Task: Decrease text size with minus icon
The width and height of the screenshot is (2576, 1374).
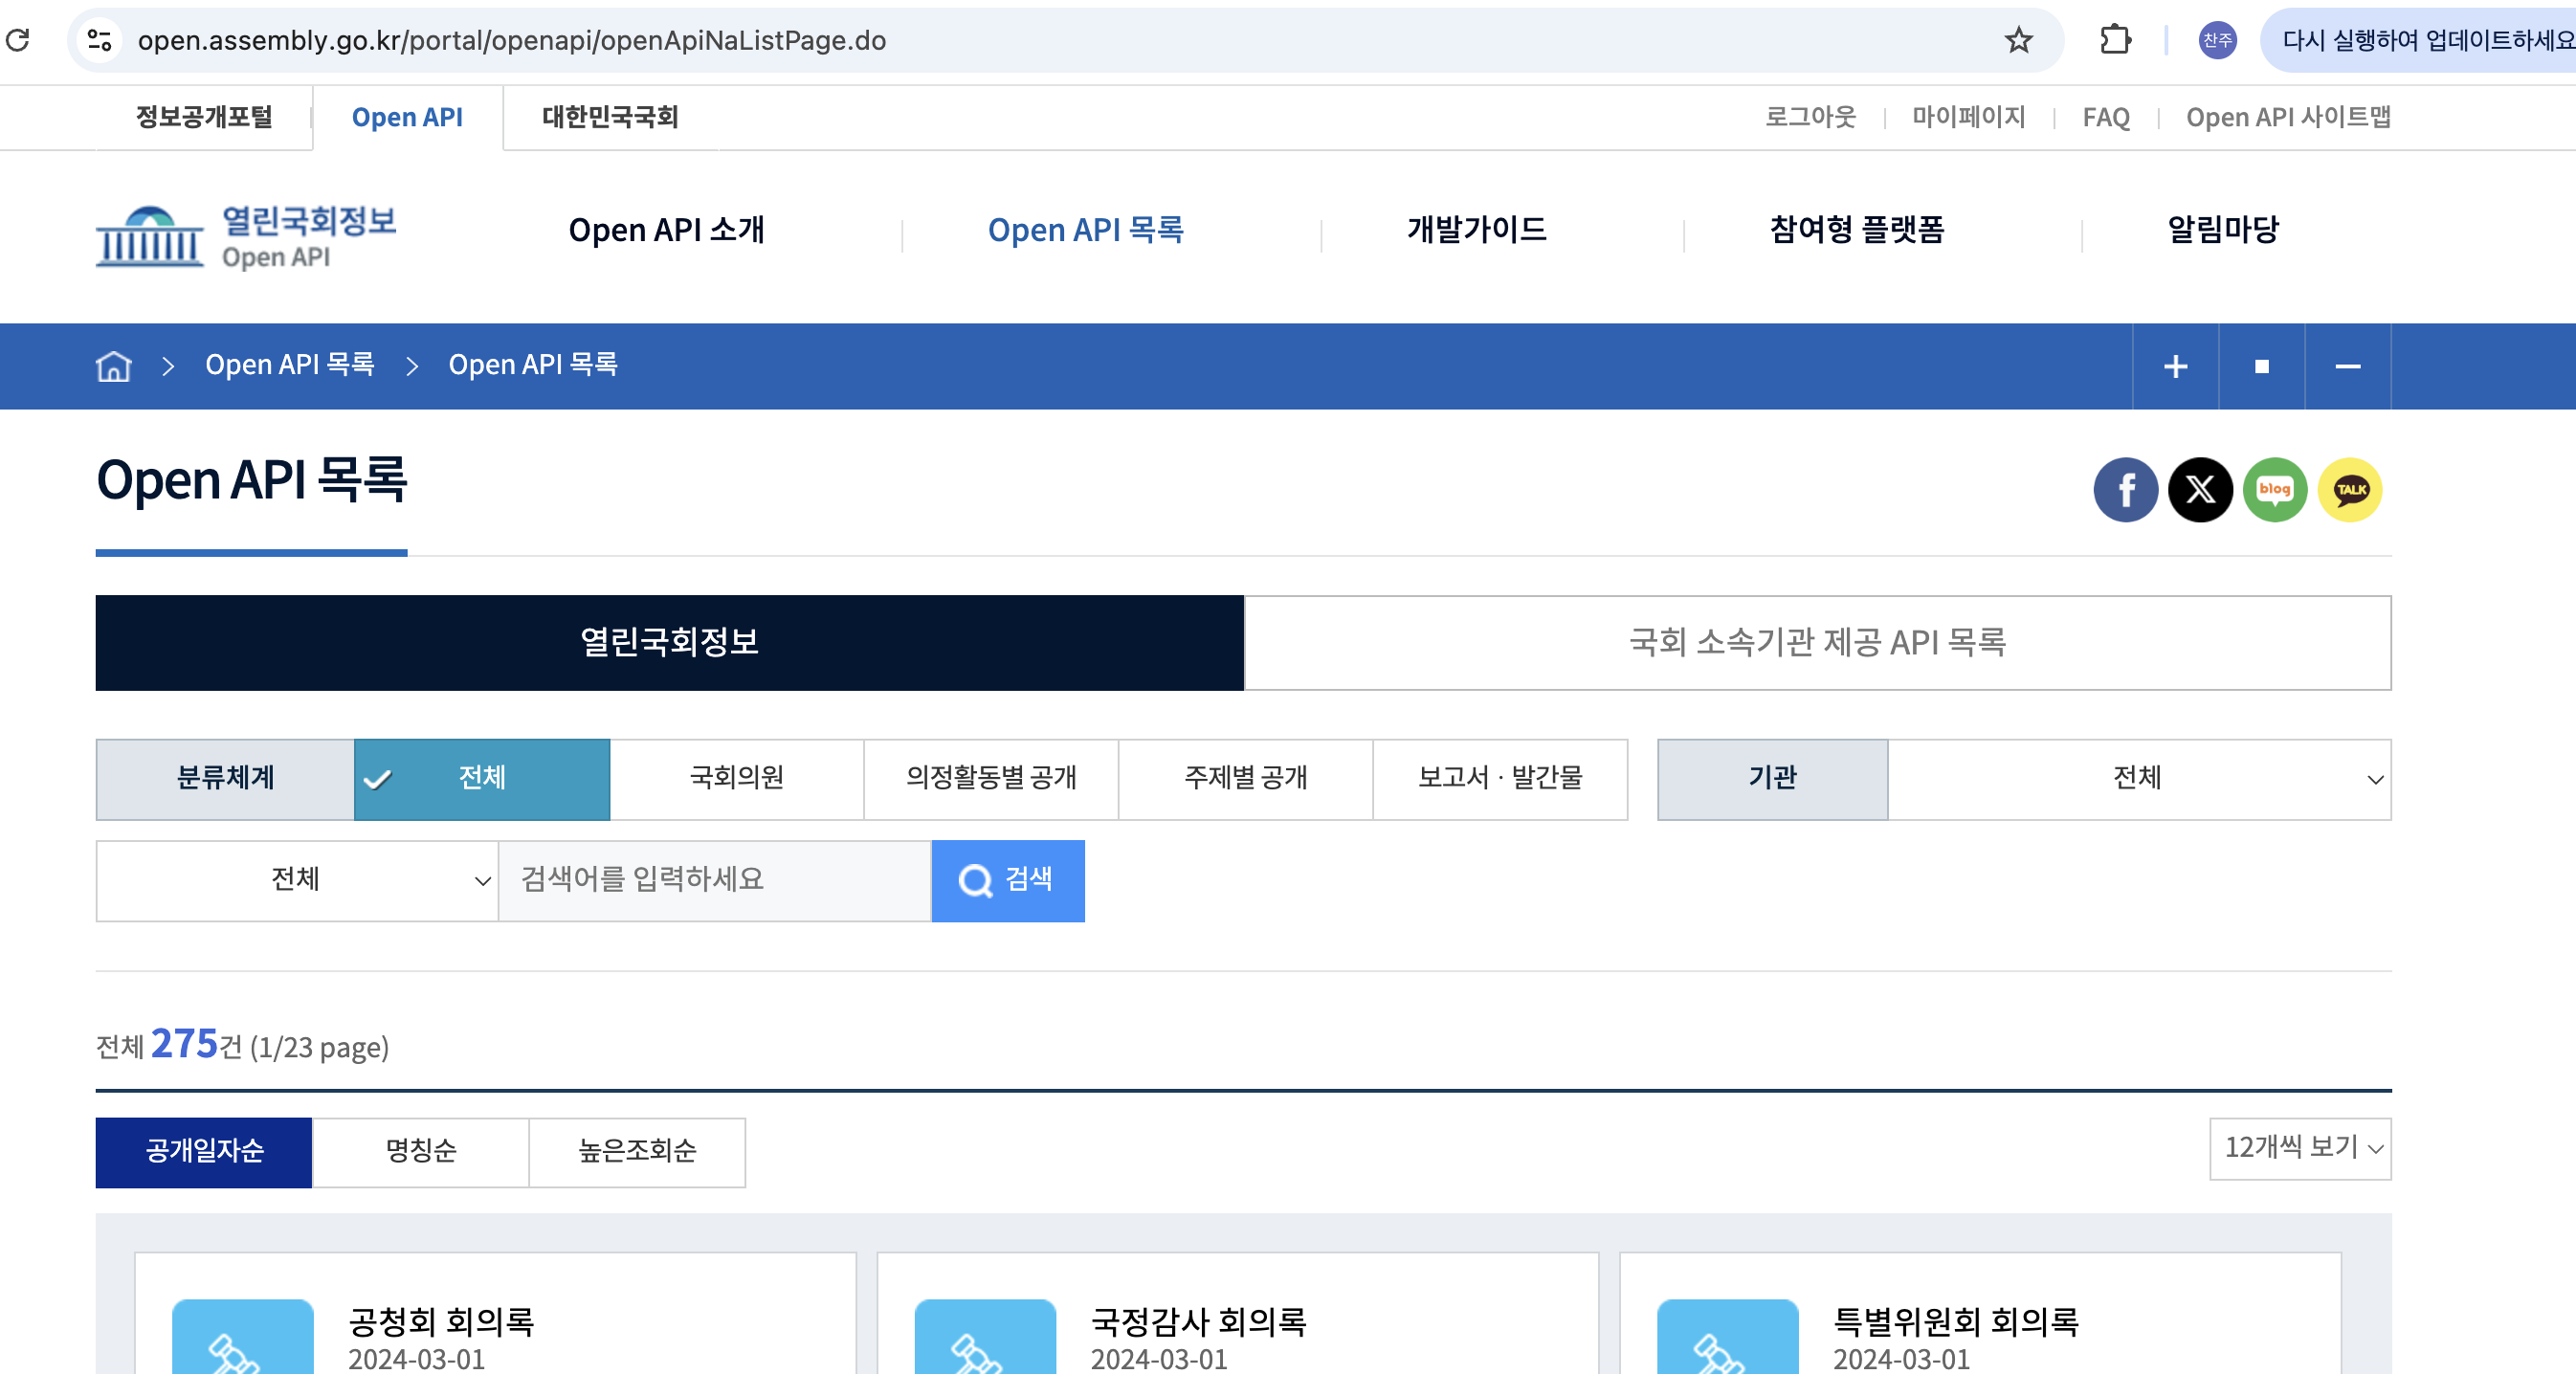Action: tap(2348, 366)
